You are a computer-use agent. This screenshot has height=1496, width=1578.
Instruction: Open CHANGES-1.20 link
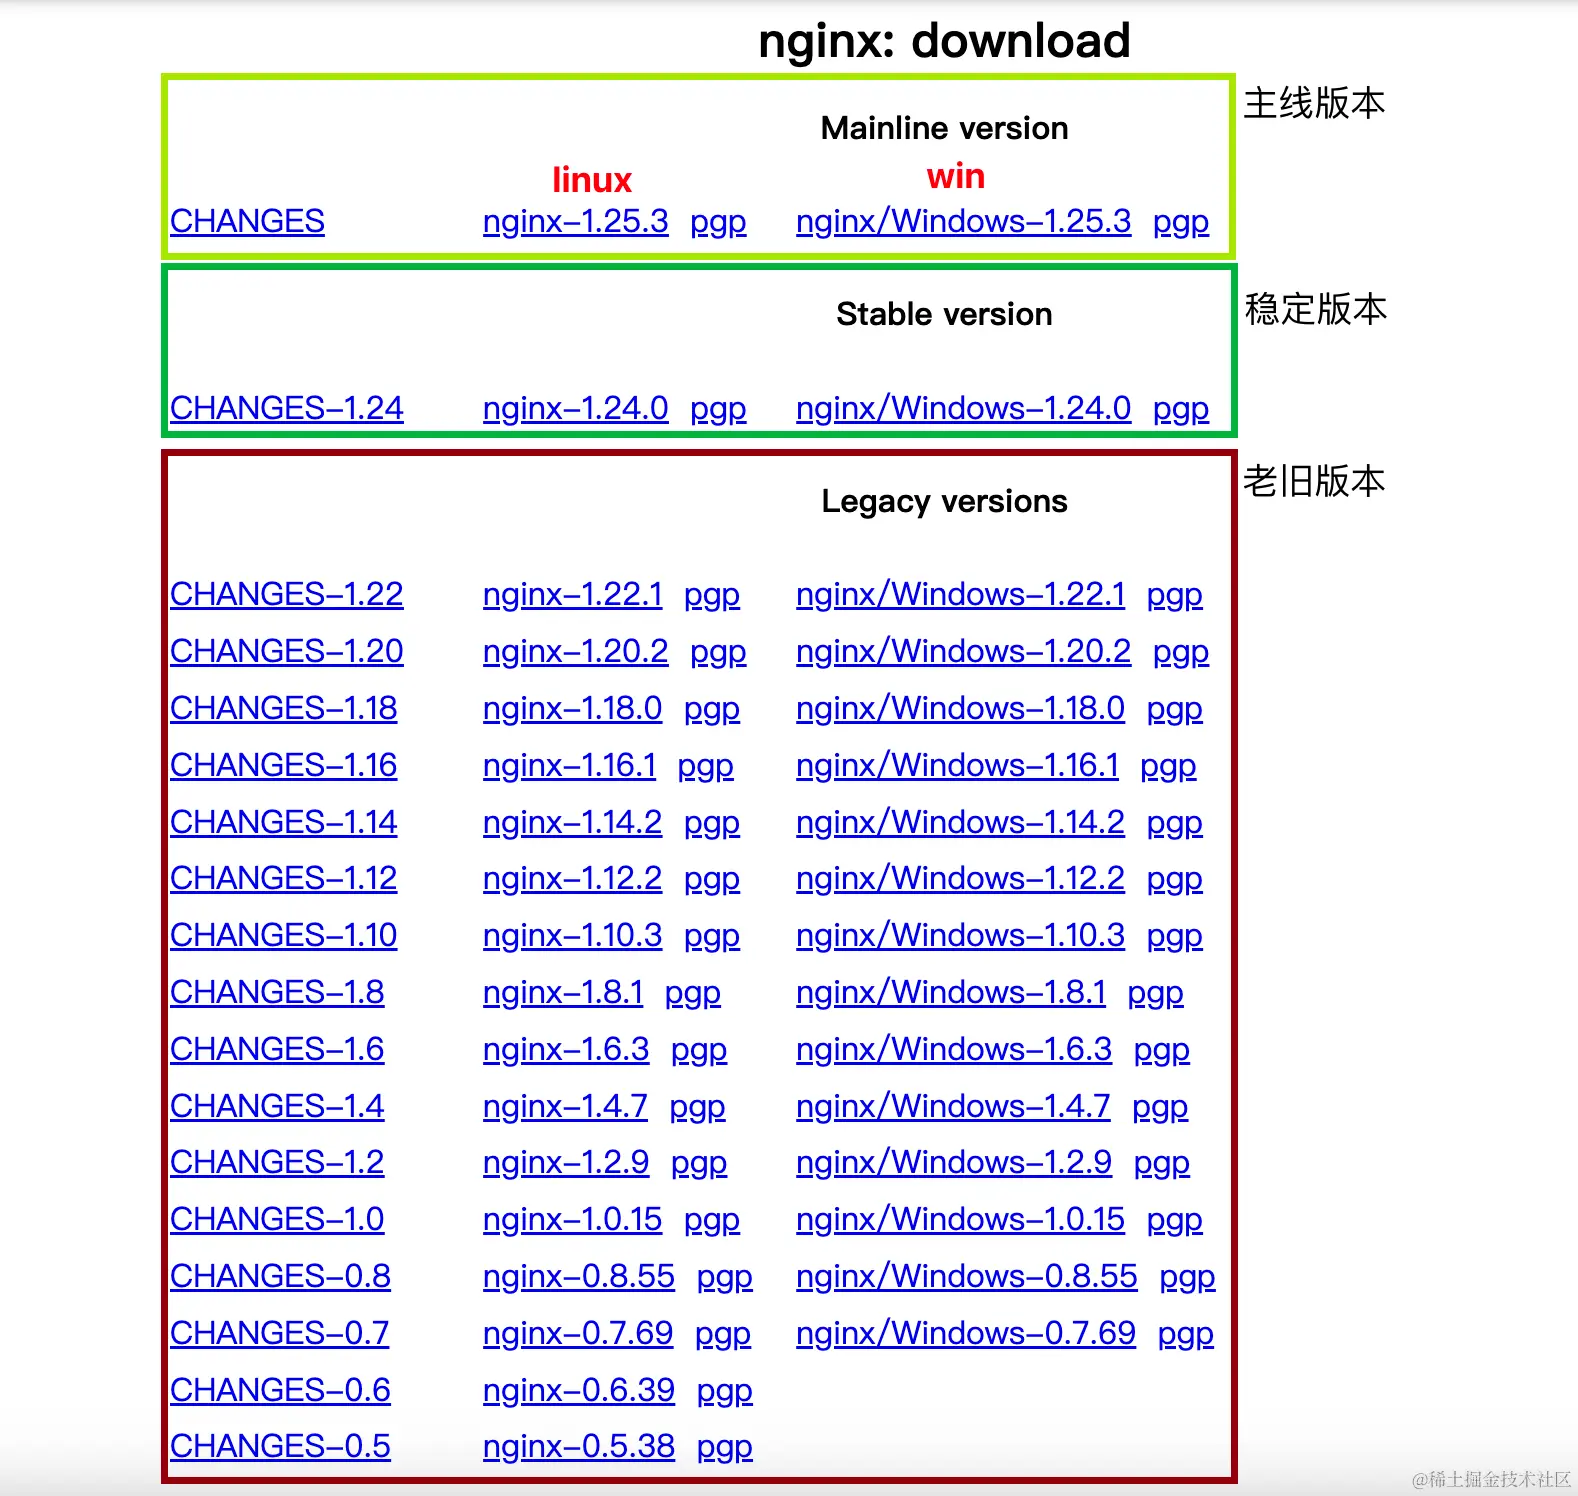click(287, 651)
